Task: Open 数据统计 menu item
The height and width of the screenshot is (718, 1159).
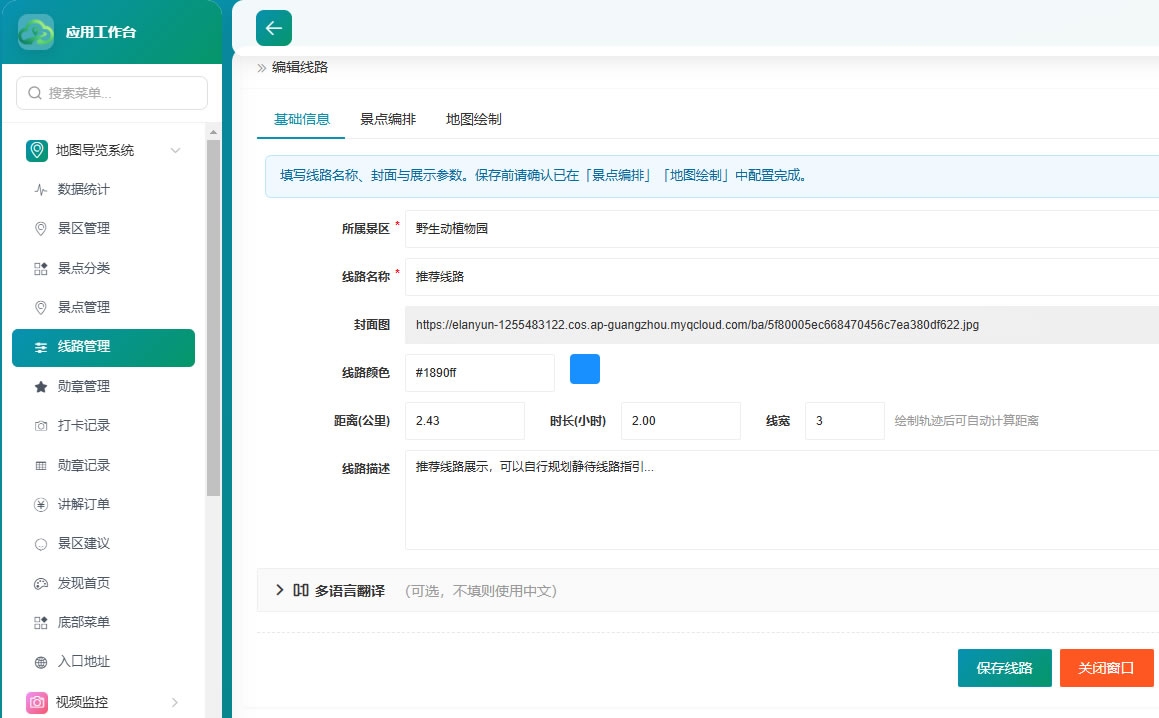Action: pos(103,189)
